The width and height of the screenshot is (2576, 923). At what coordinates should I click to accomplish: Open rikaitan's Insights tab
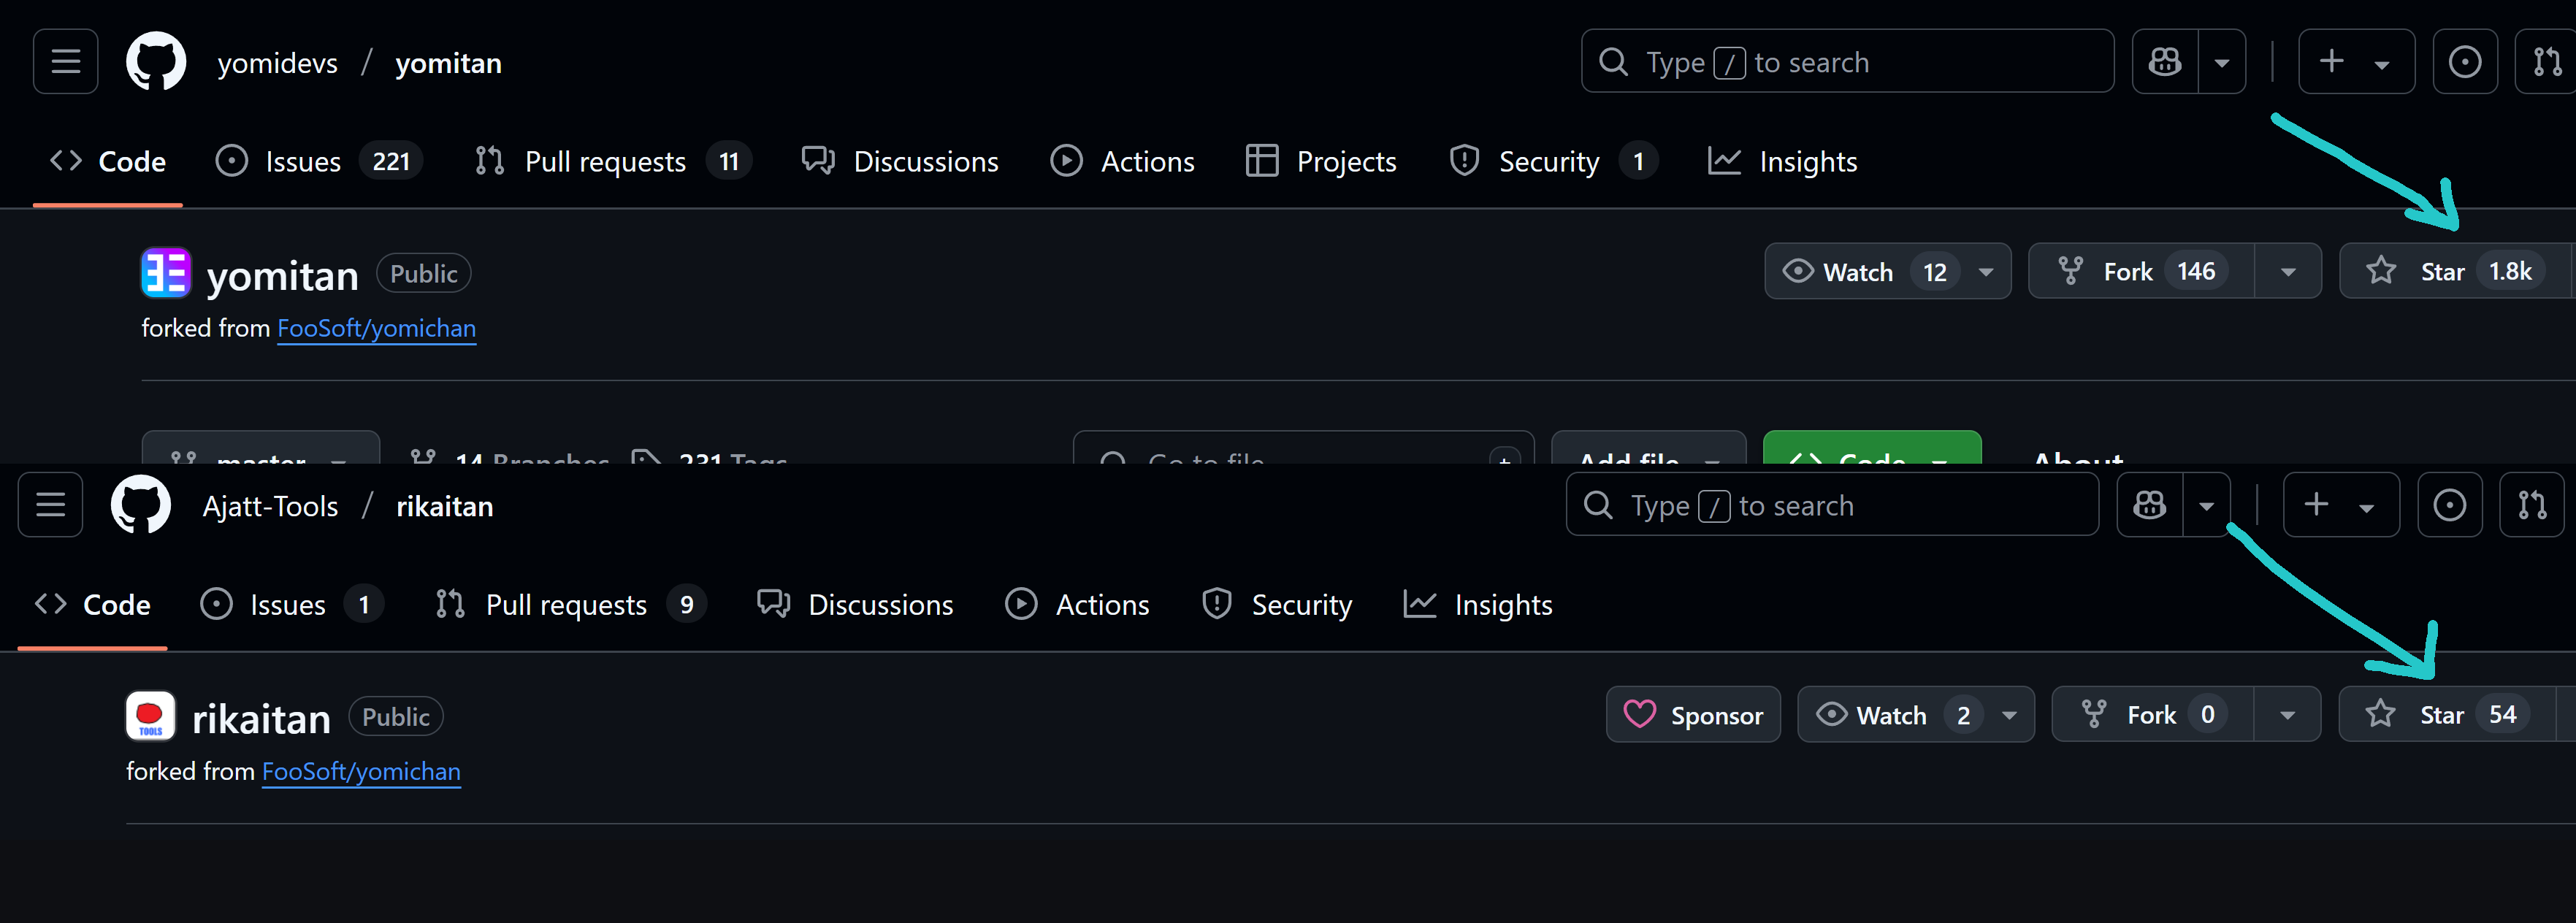pyautogui.click(x=1477, y=604)
